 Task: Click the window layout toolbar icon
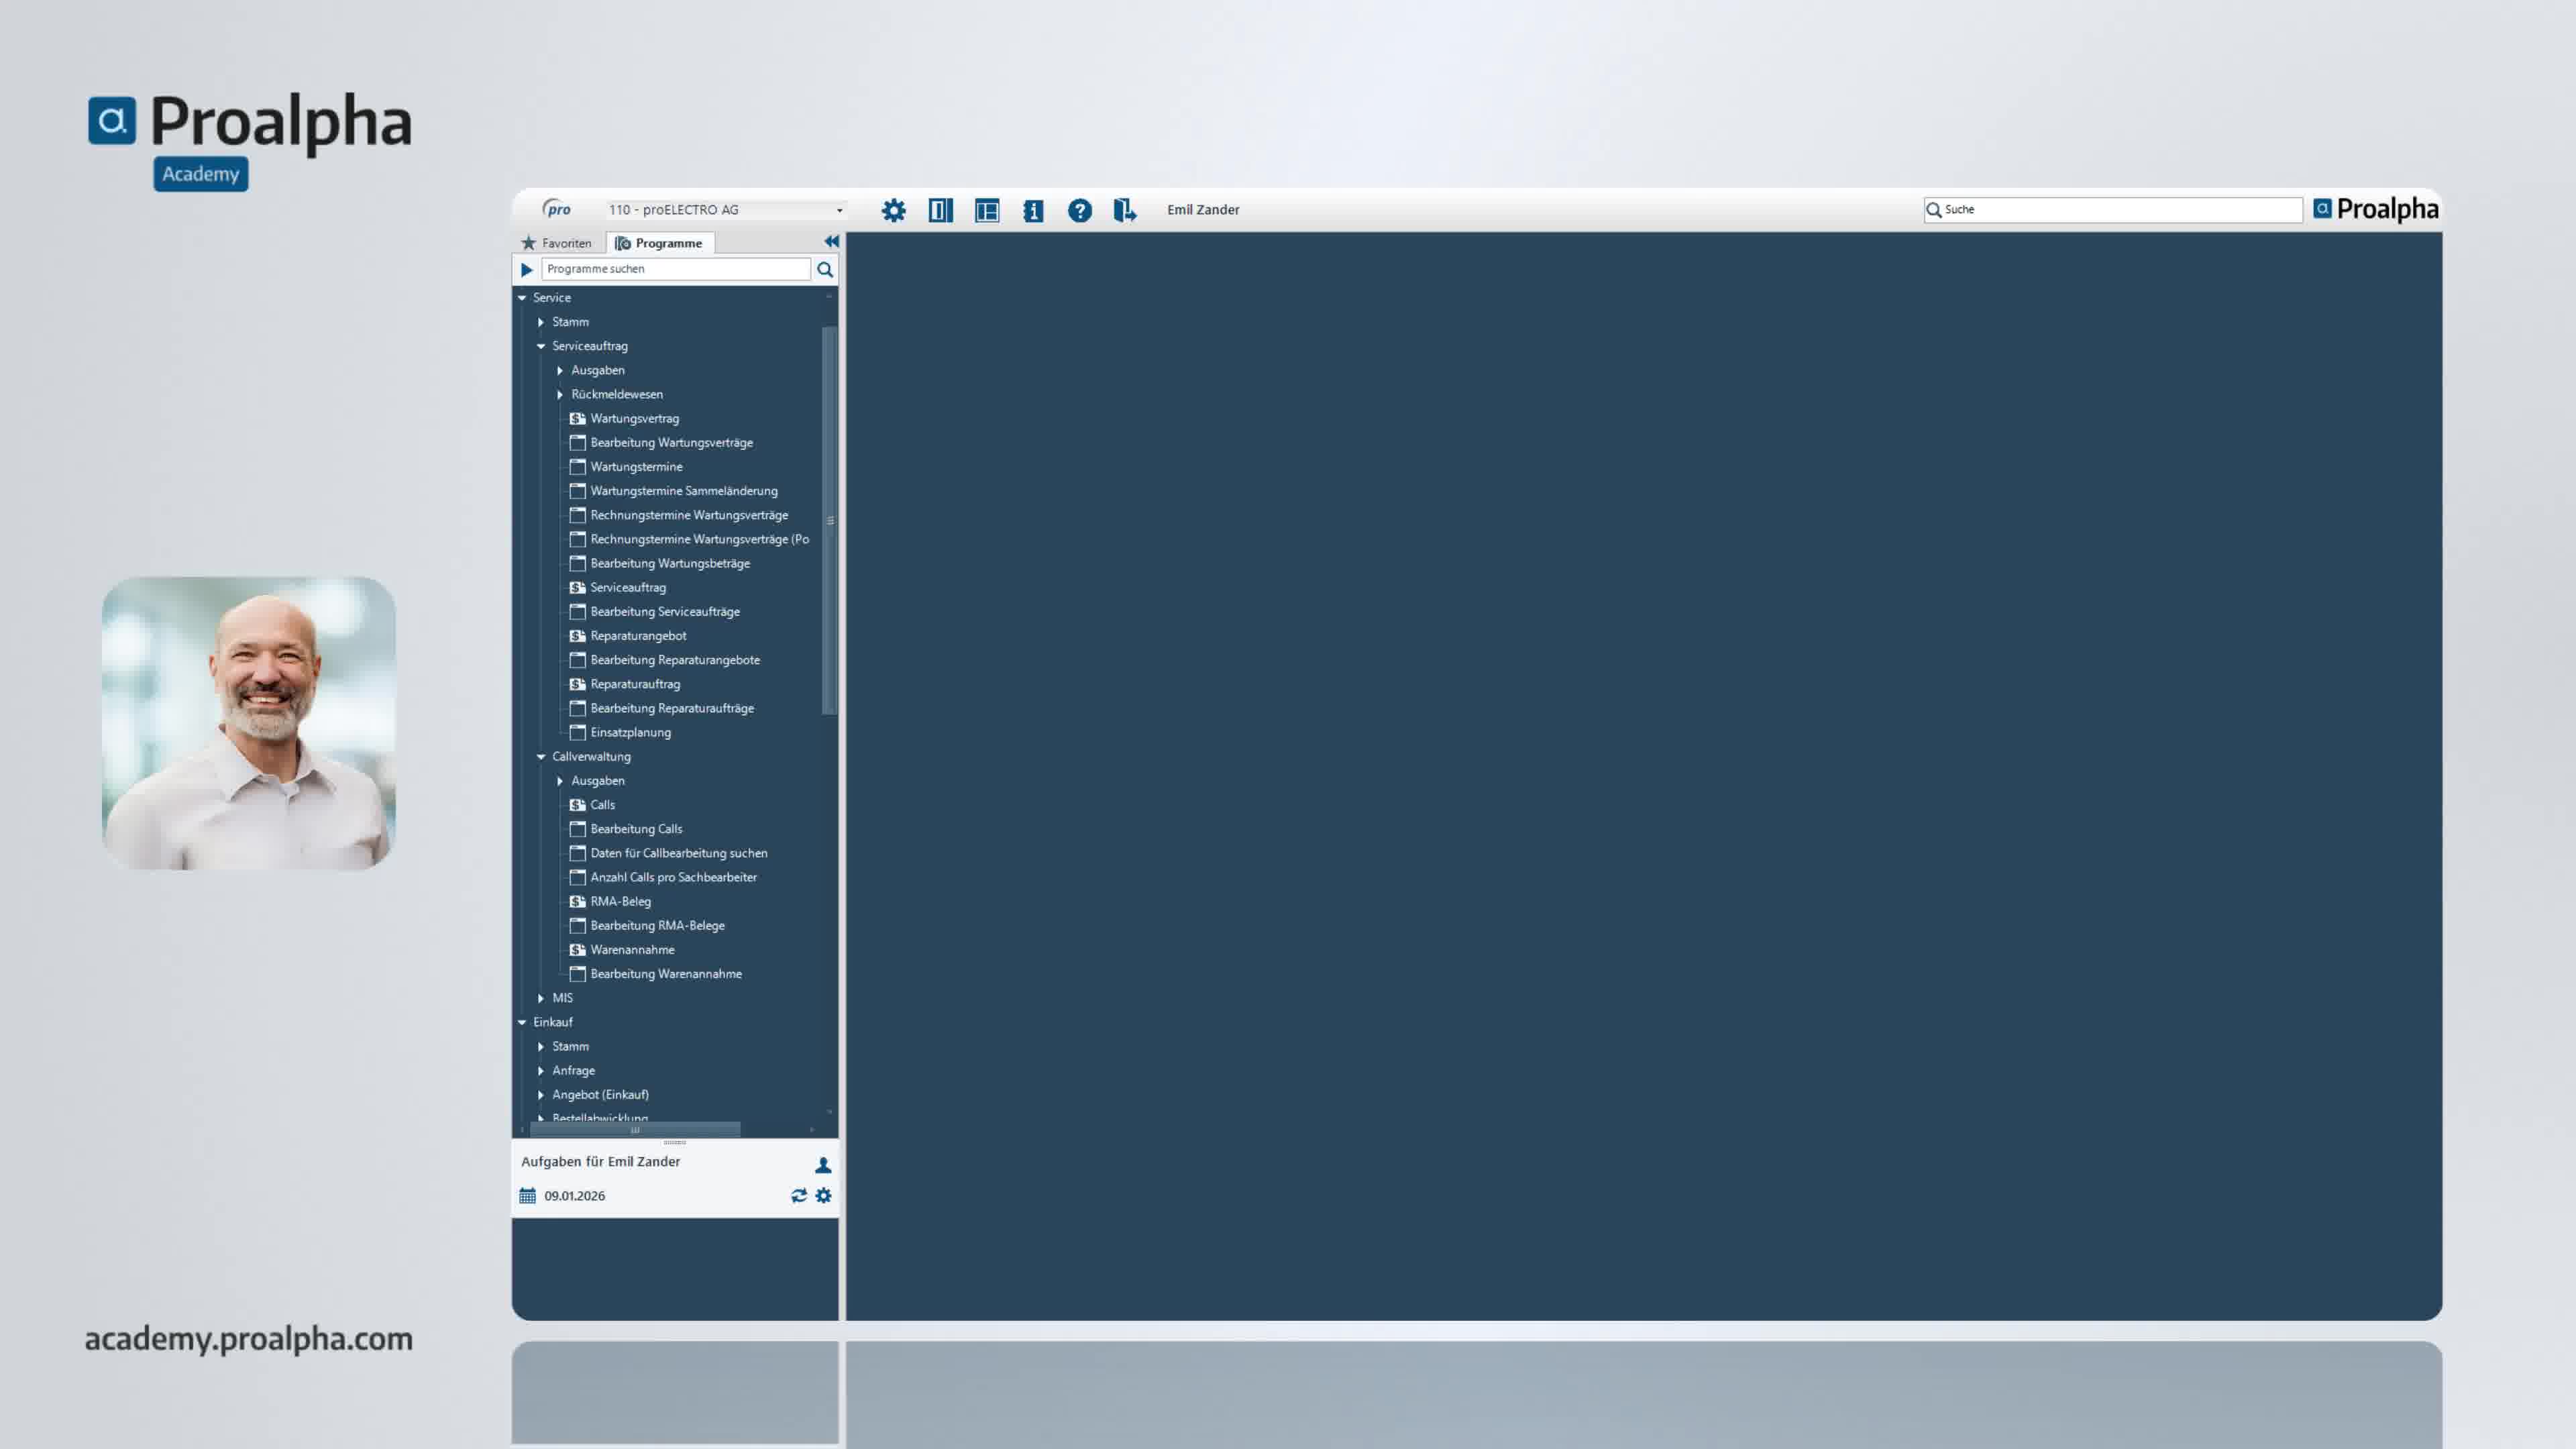[987, 210]
